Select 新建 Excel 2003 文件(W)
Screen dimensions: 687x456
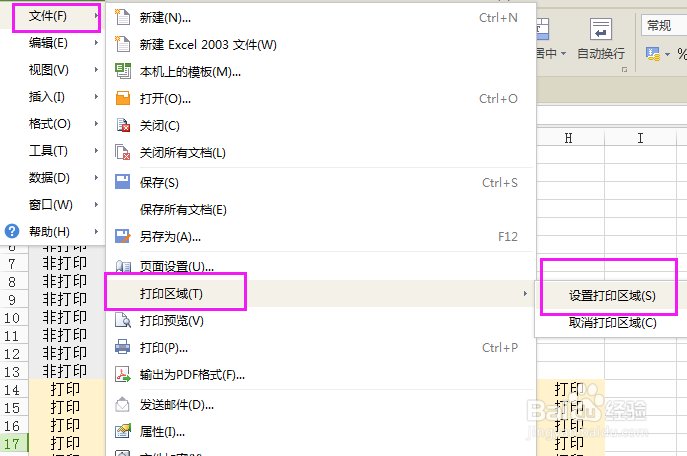321,44
